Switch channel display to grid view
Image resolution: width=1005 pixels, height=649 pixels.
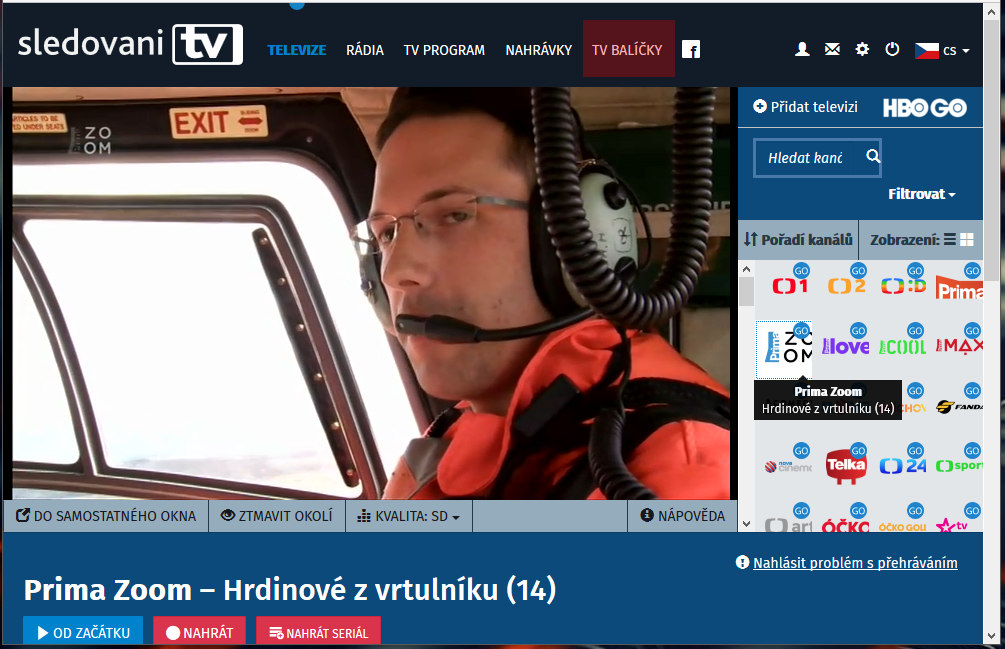[x=967, y=240]
